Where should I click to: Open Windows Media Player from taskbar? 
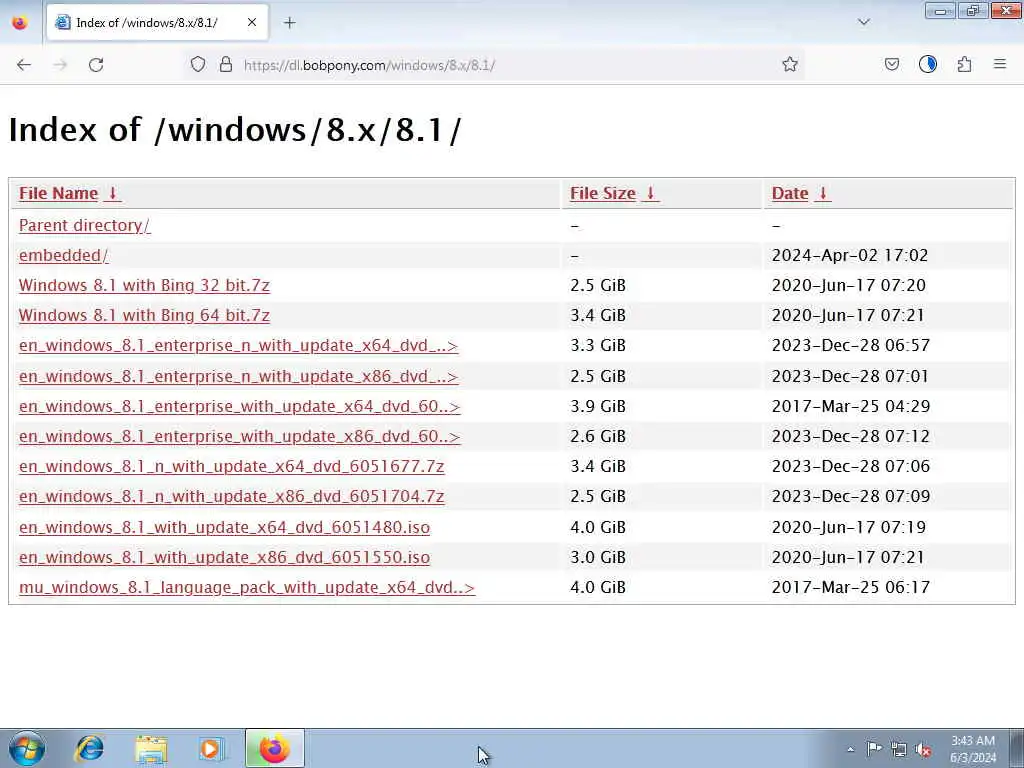pos(212,749)
